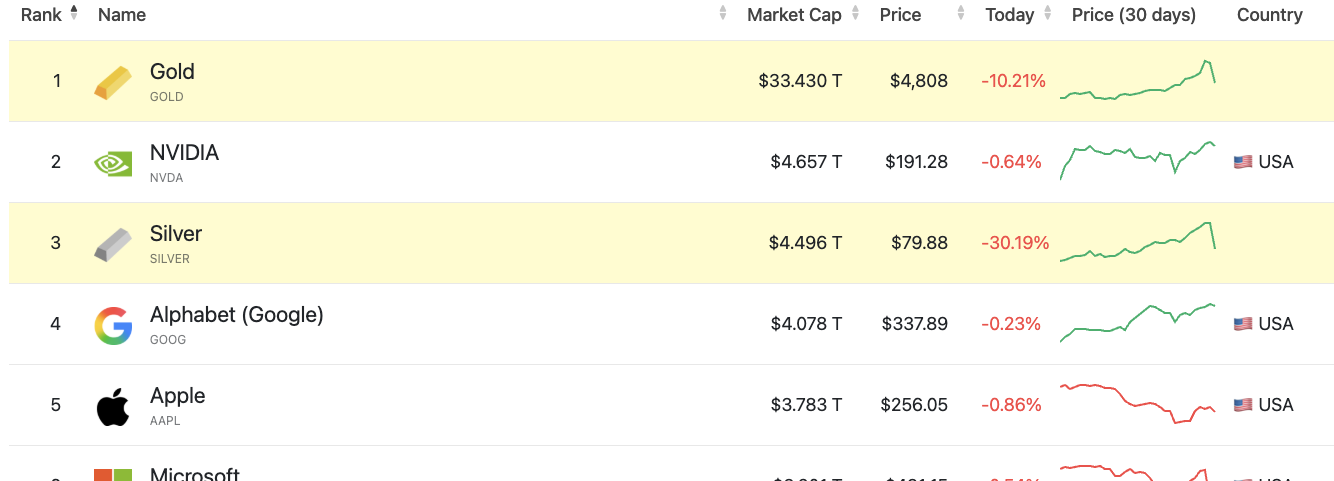Screen dimensions: 1334x481
Task: Sort by Price column arrows
Action: coord(961,14)
